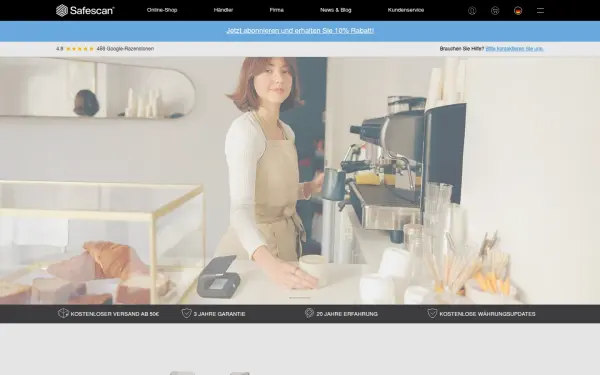The image size is (600, 375).
Task: Click the yellow star rating
Action: (x=80, y=49)
